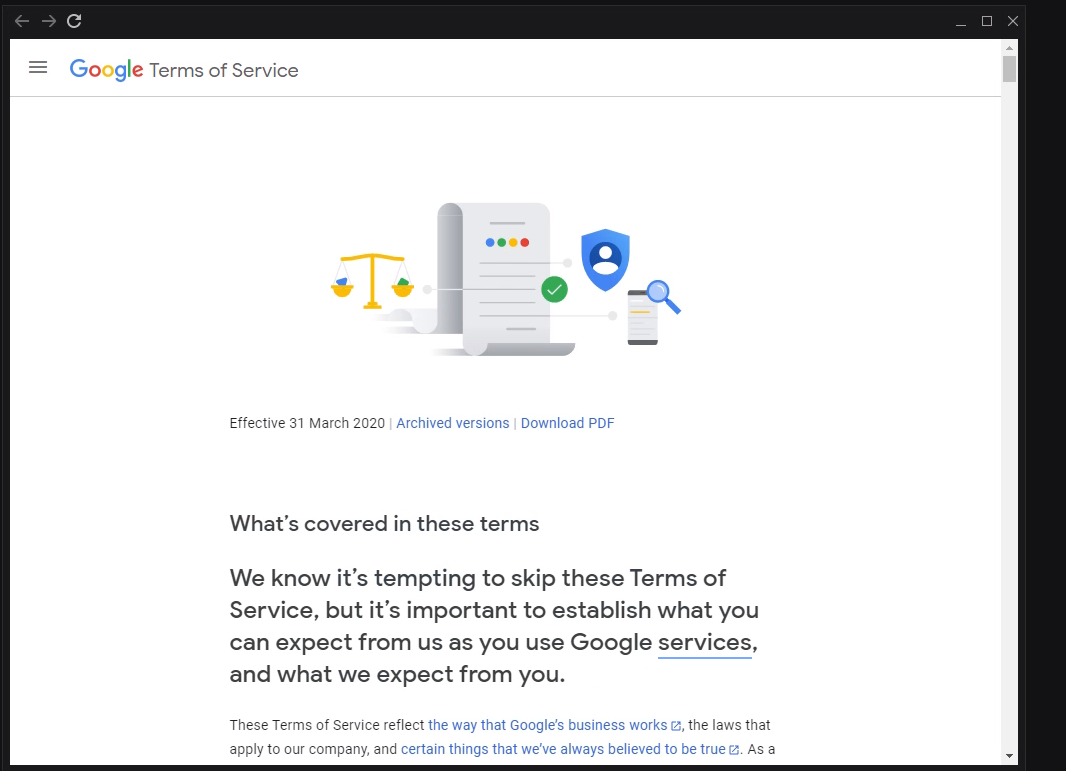
Task: Close the Terms of Service window
Action: [x=1013, y=21]
